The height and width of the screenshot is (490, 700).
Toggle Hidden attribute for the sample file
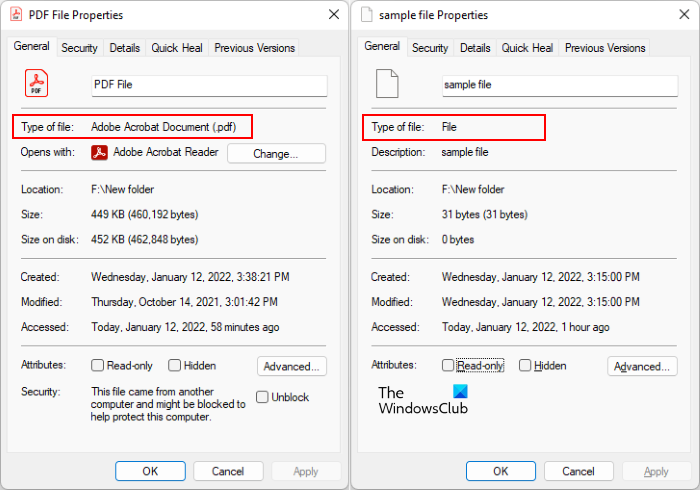click(x=524, y=366)
